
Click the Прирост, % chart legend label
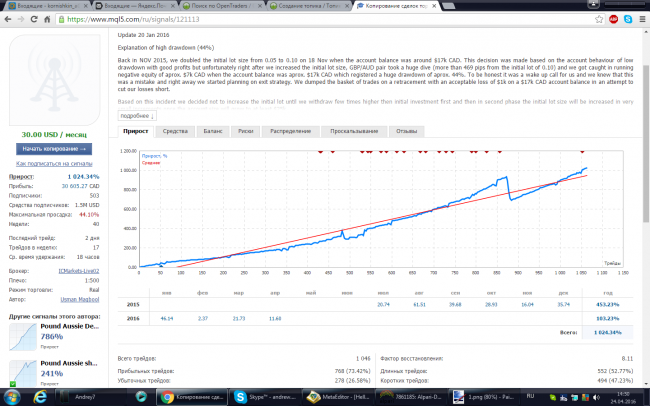155,156
